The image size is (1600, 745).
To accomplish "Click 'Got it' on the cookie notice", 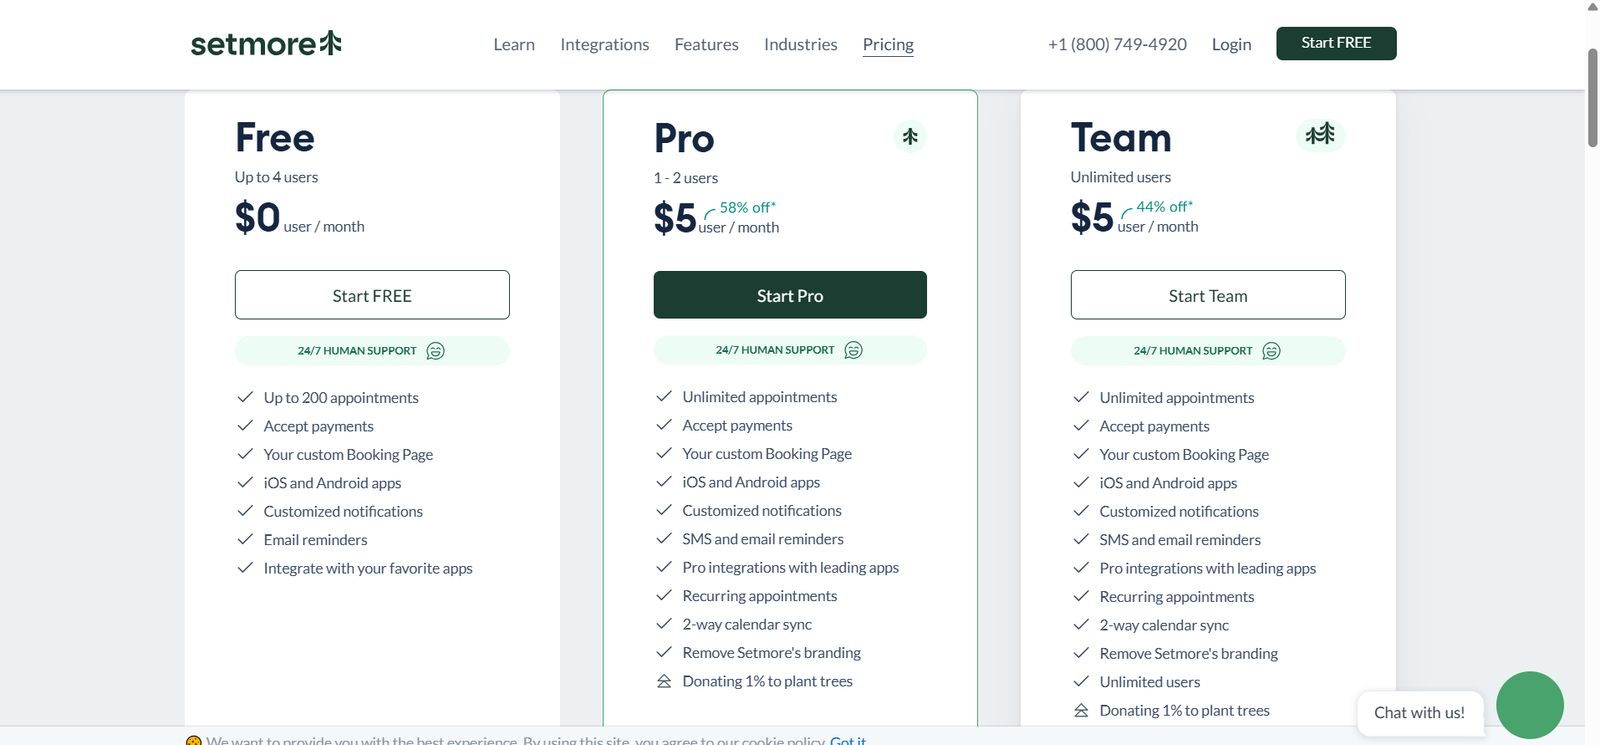I will pos(848,740).
